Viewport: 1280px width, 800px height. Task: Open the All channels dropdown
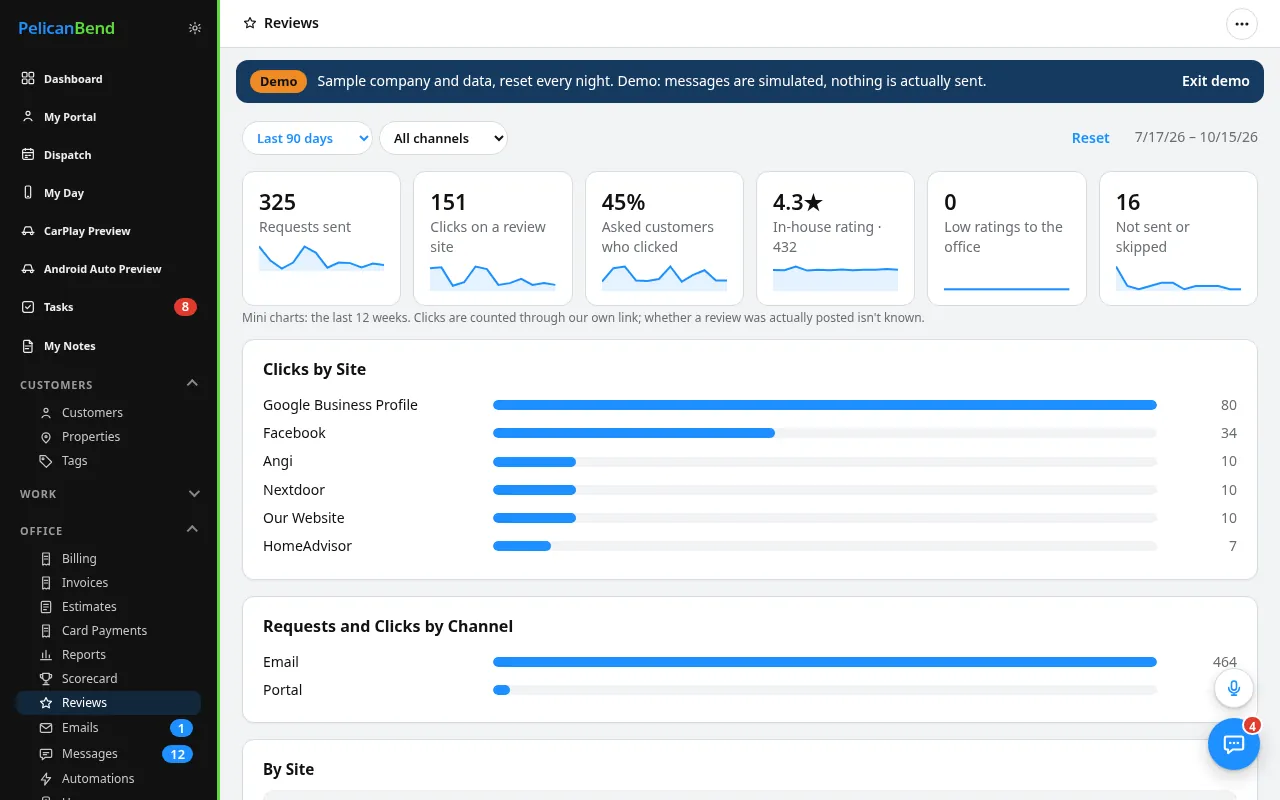tap(443, 138)
